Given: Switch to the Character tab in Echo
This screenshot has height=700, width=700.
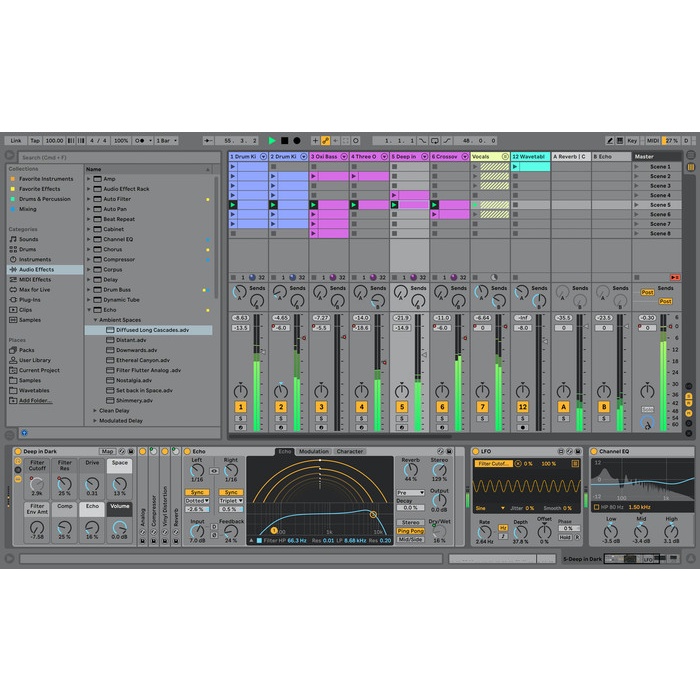Looking at the screenshot, I should pos(350,451).
